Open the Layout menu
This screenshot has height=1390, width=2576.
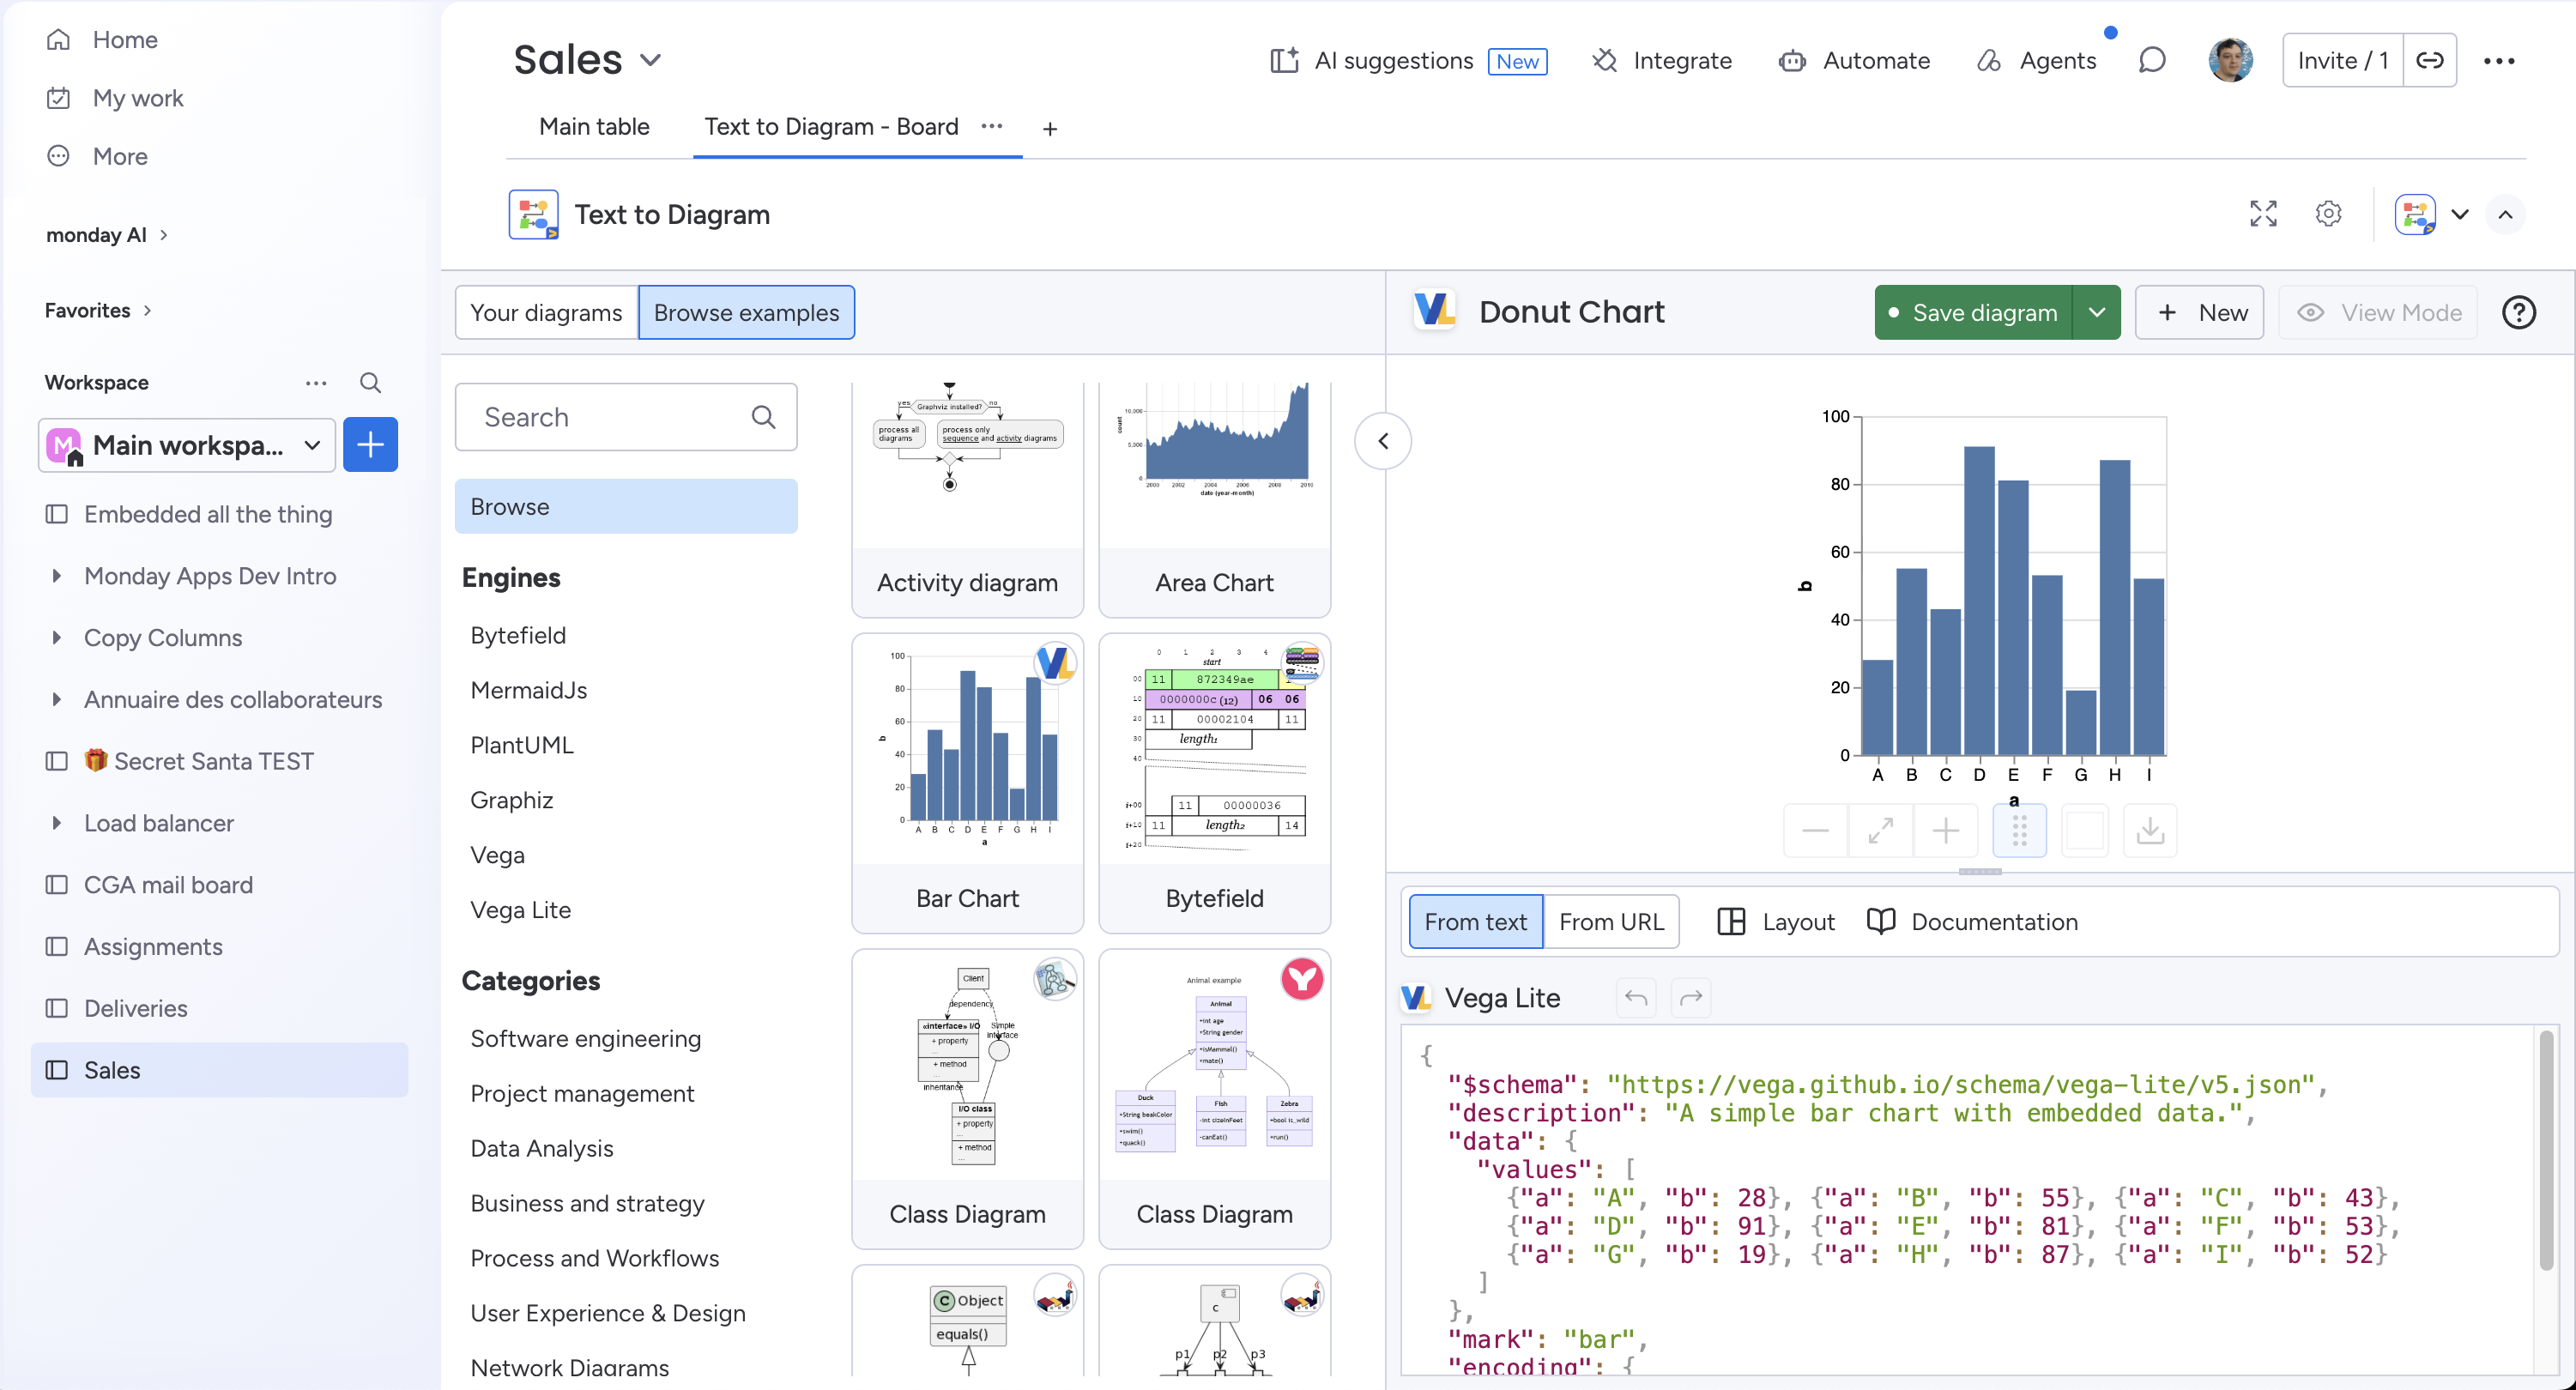click(x=1776, y=922)
